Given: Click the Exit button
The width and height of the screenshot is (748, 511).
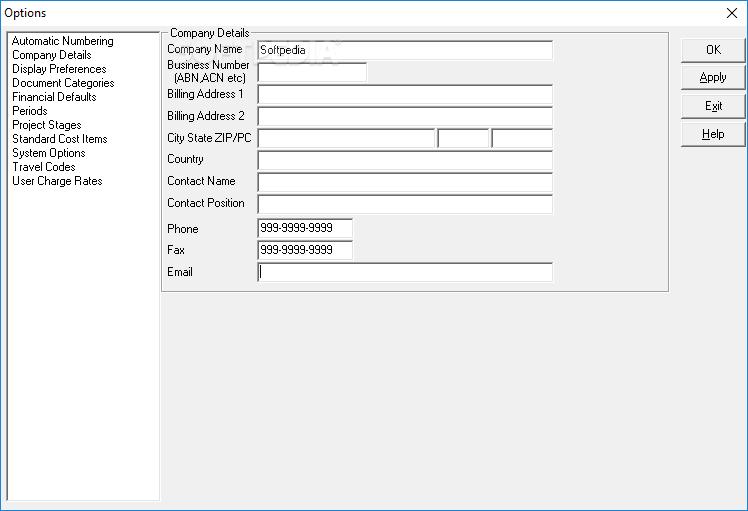Looking at the screenshot, I should point(713,106).
